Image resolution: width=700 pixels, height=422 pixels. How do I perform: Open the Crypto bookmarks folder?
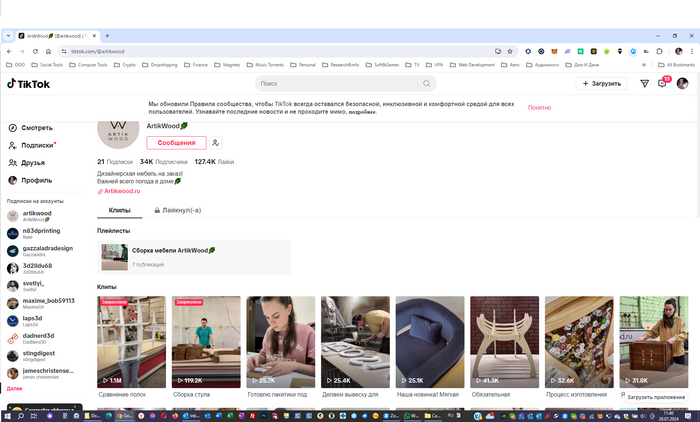click(125, 65)
